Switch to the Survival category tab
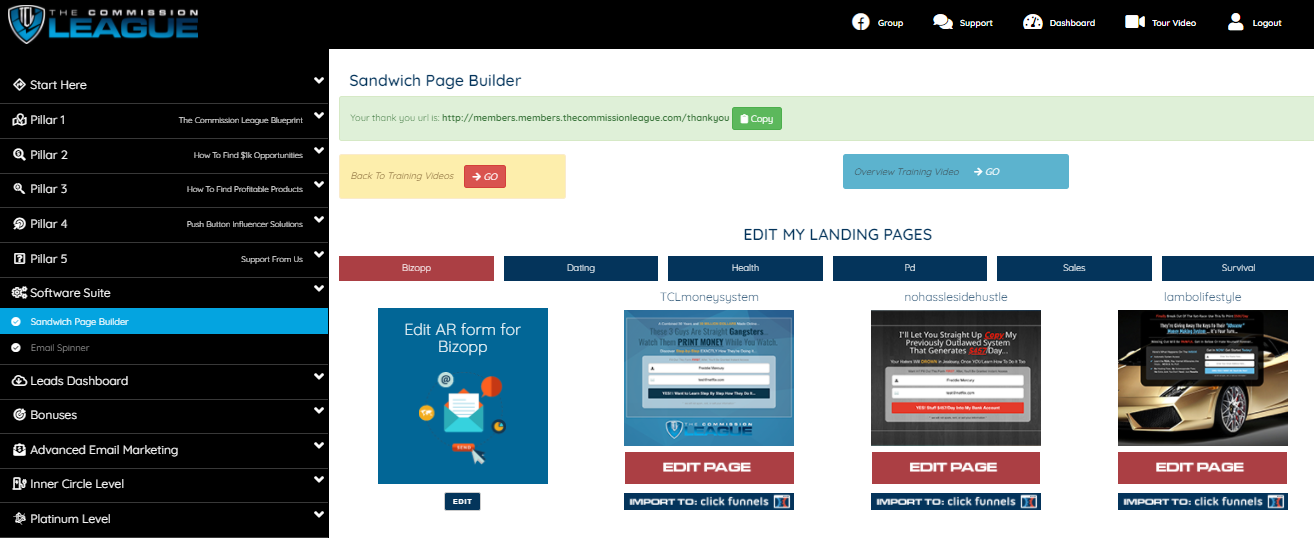The image size is (1314, 538). click(1237, 268)
